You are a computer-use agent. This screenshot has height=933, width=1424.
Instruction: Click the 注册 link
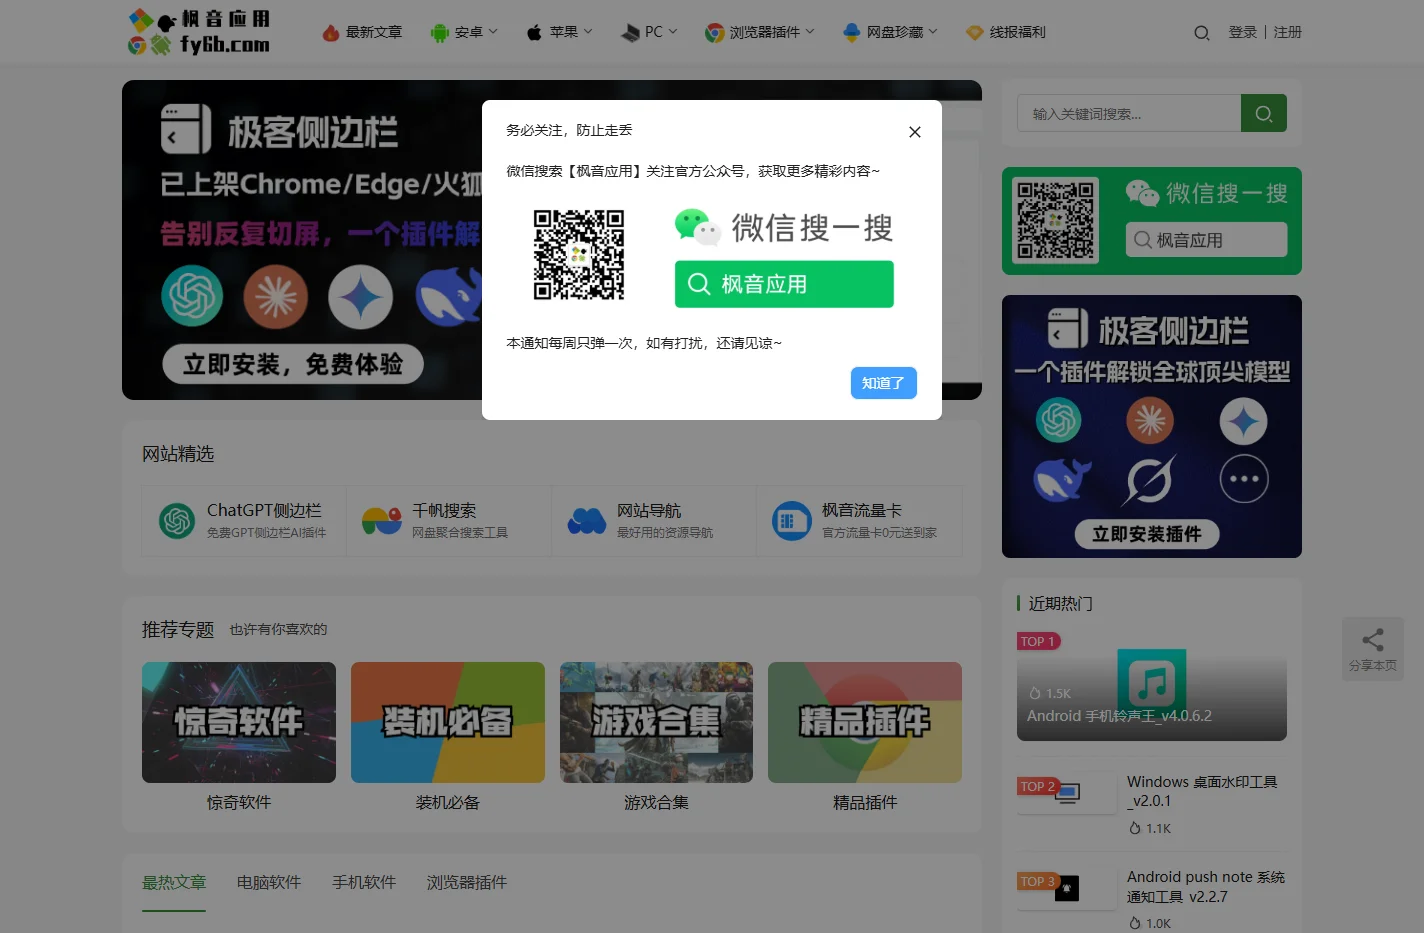[1287, 32]
